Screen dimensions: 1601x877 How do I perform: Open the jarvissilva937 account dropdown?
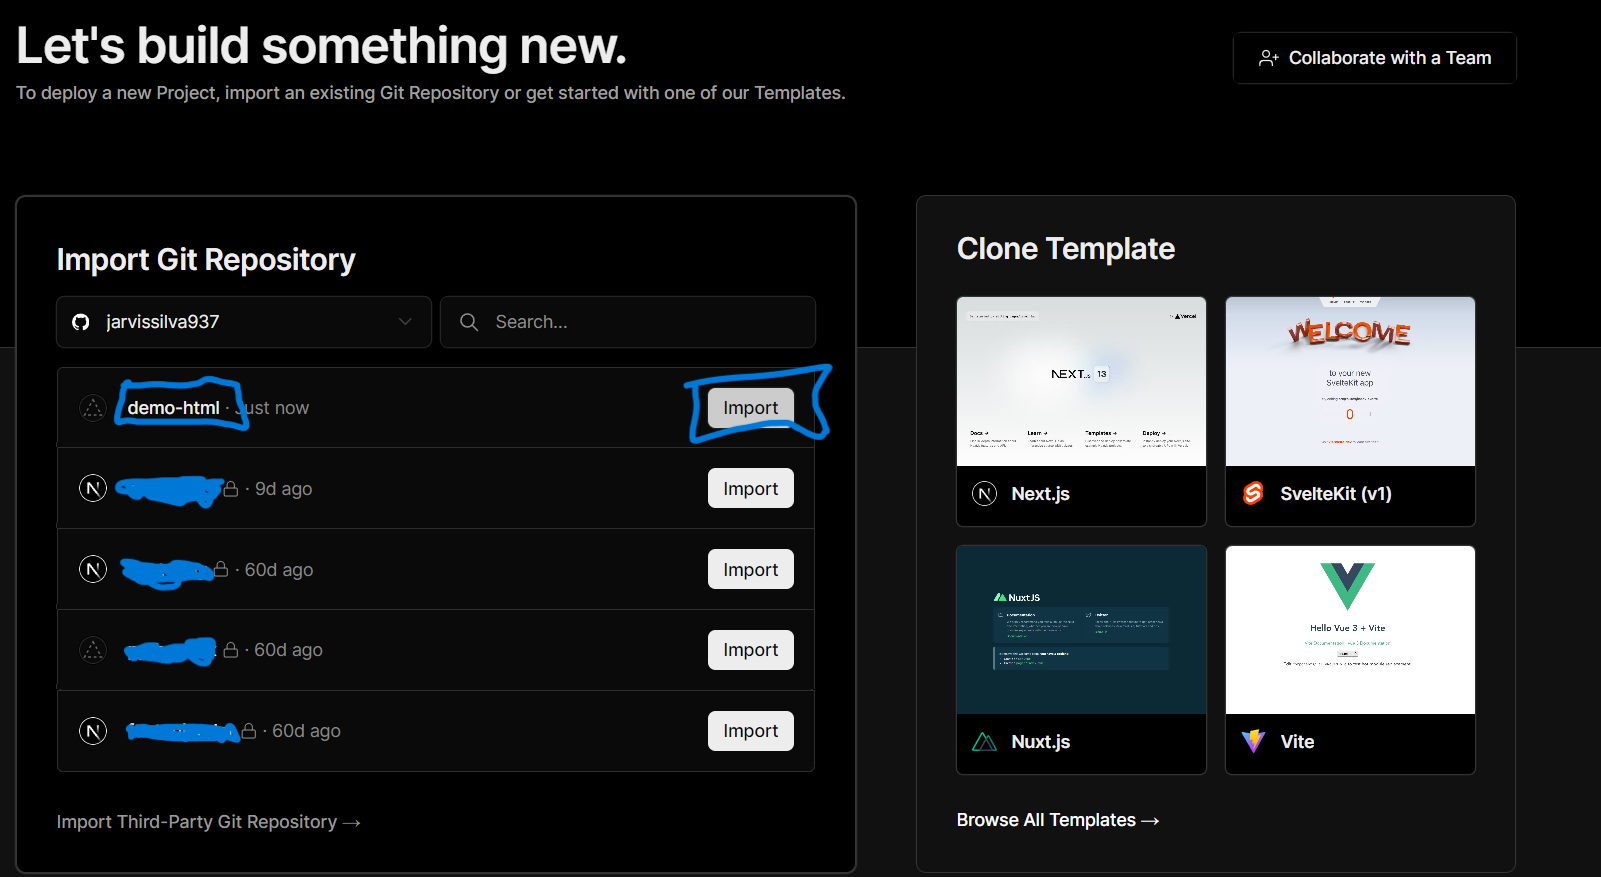point(243,322)
